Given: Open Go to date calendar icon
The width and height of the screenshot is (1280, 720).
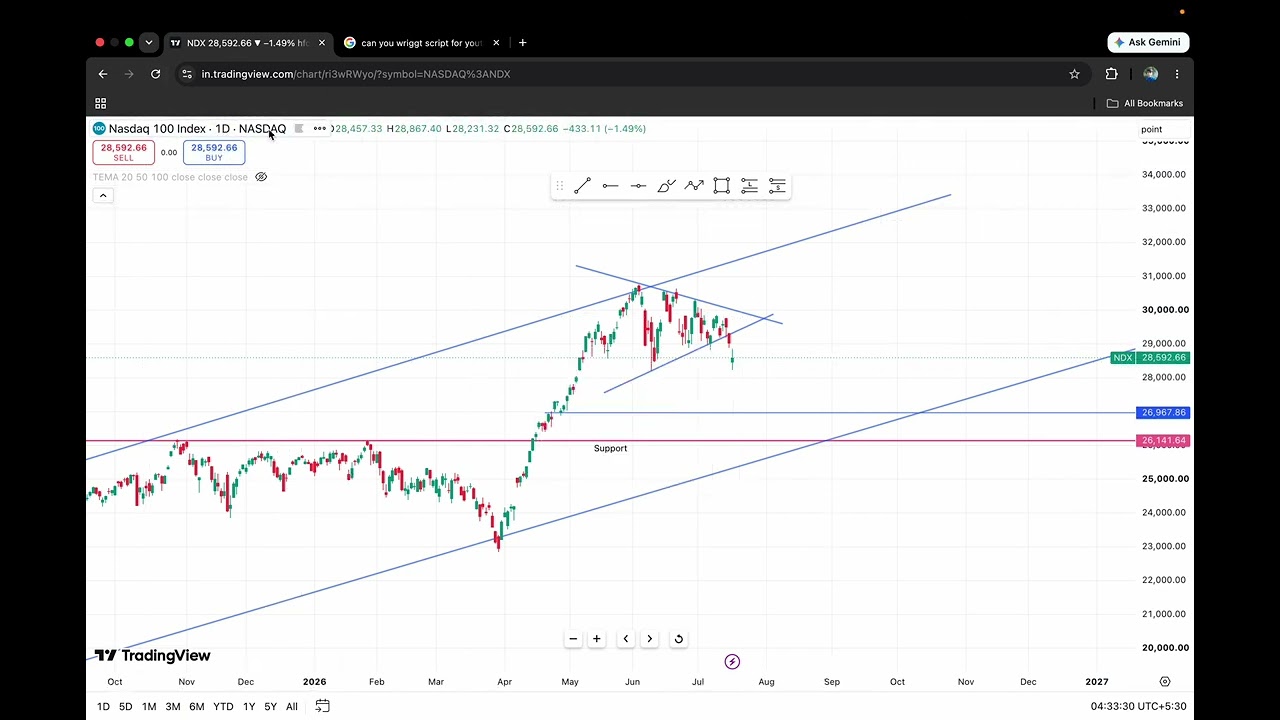Looking at the screenshot, I should tap(322, 706).
